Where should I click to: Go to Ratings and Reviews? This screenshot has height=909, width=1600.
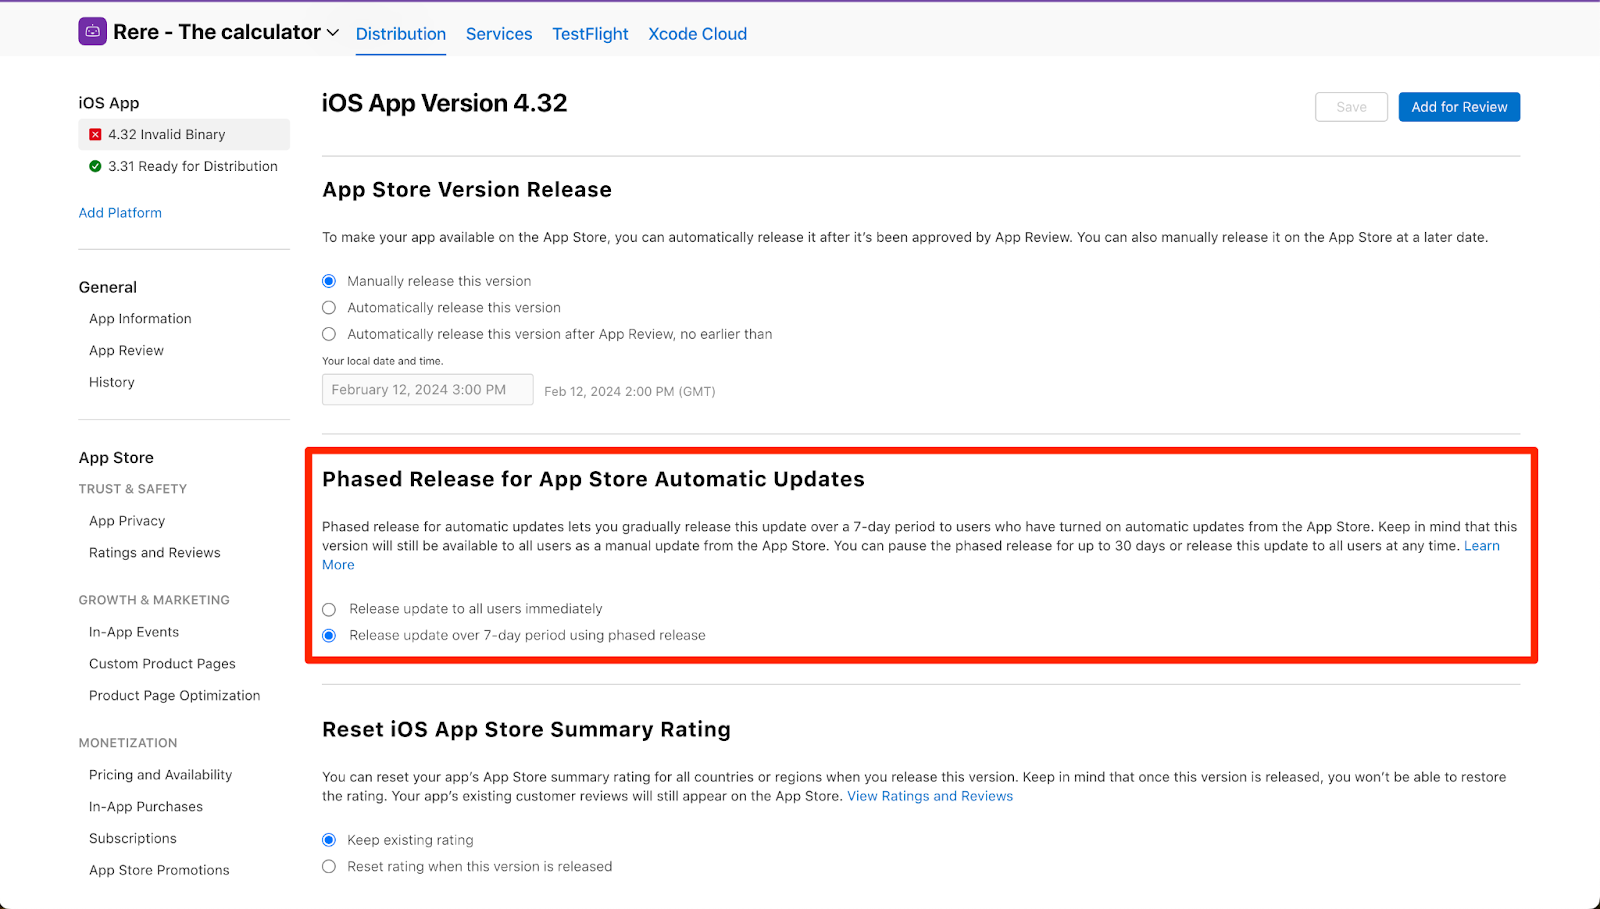coord(154,552)
